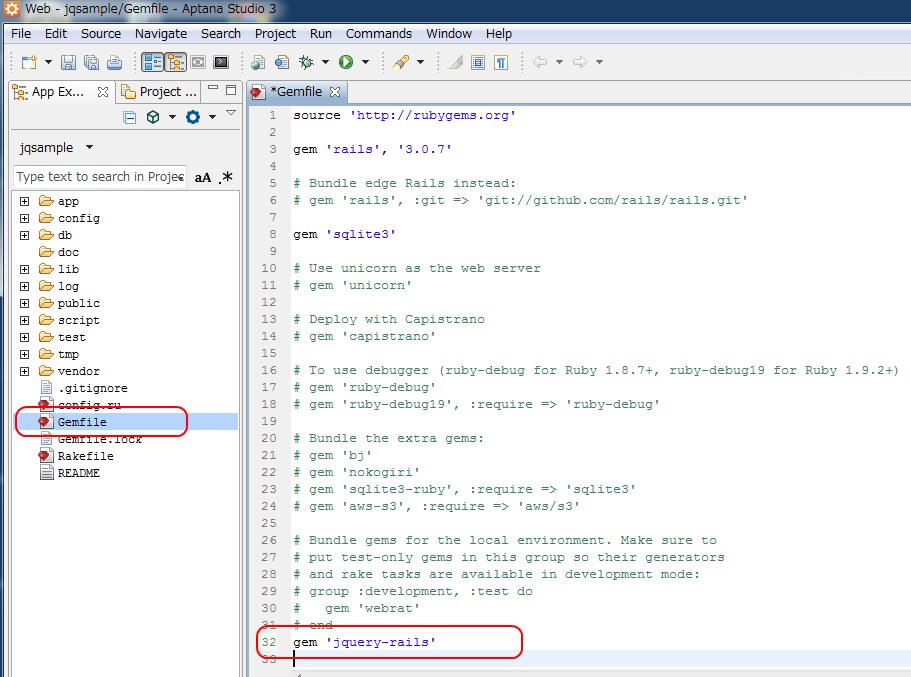Select Gemfile.lock in the file tree
Screen dimensions: 911x677
coord(99,439)
